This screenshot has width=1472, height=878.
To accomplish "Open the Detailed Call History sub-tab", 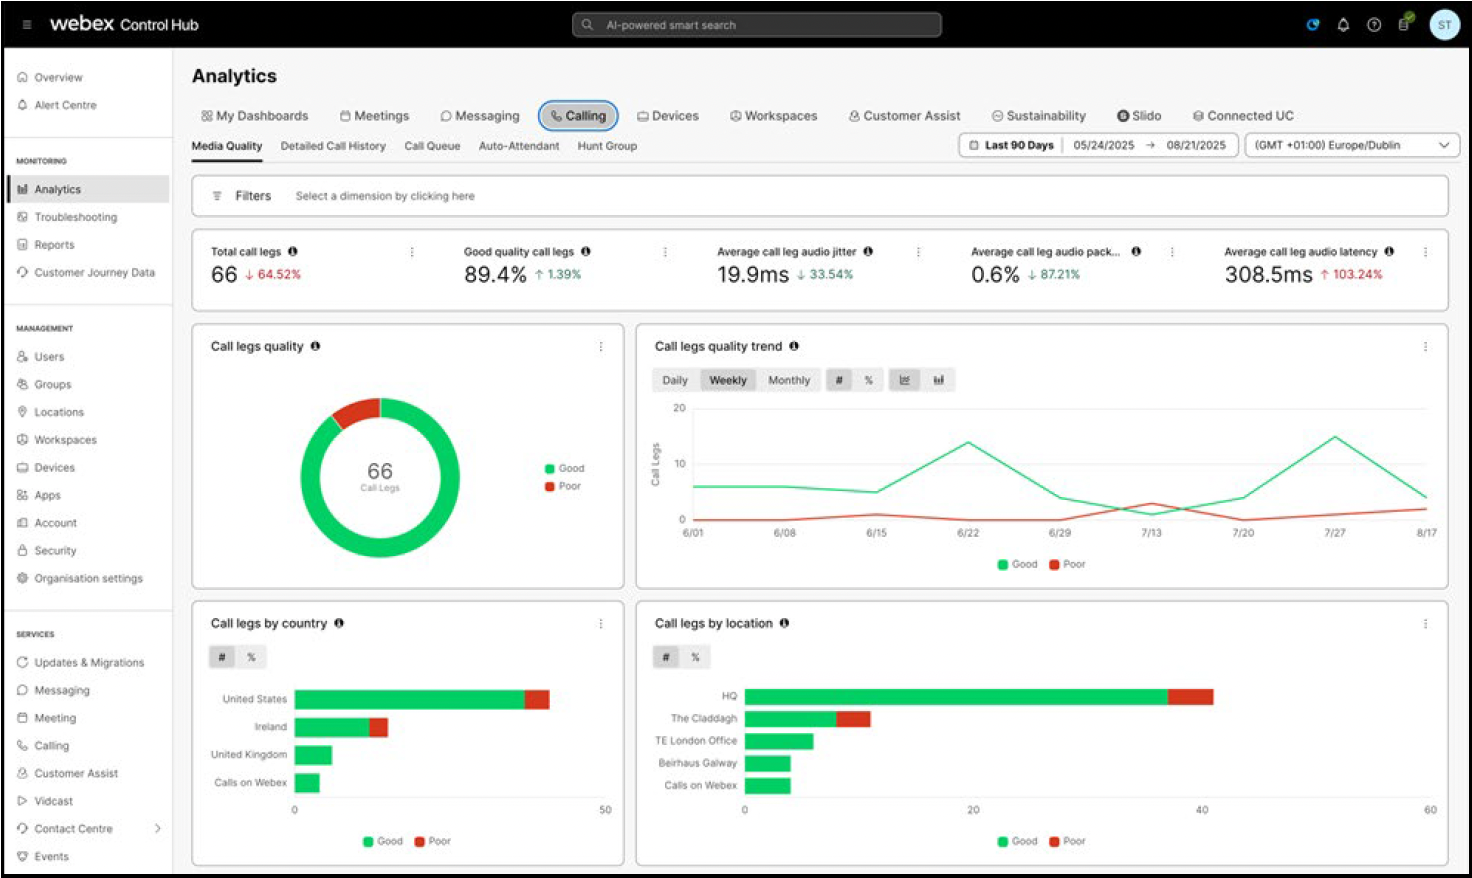I will pyautogui.click(x=333, y=146).
